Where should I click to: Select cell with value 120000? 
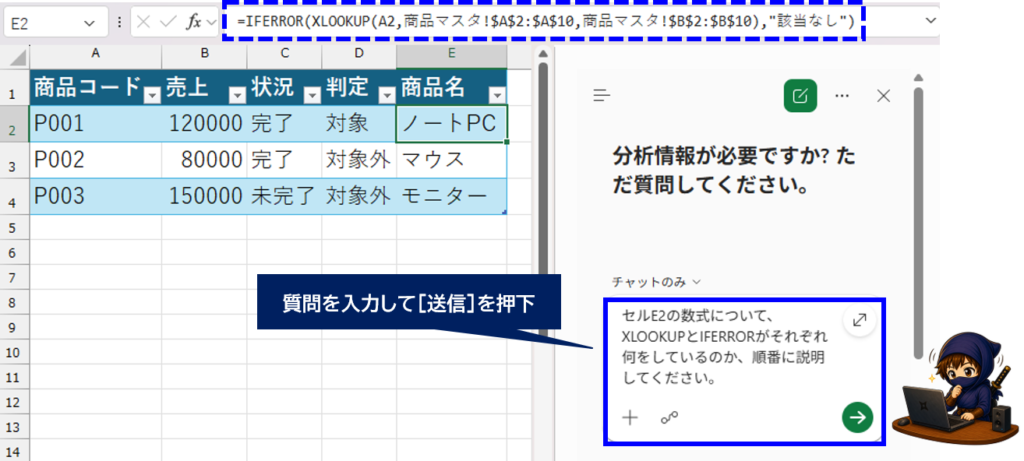coord(204,123)
